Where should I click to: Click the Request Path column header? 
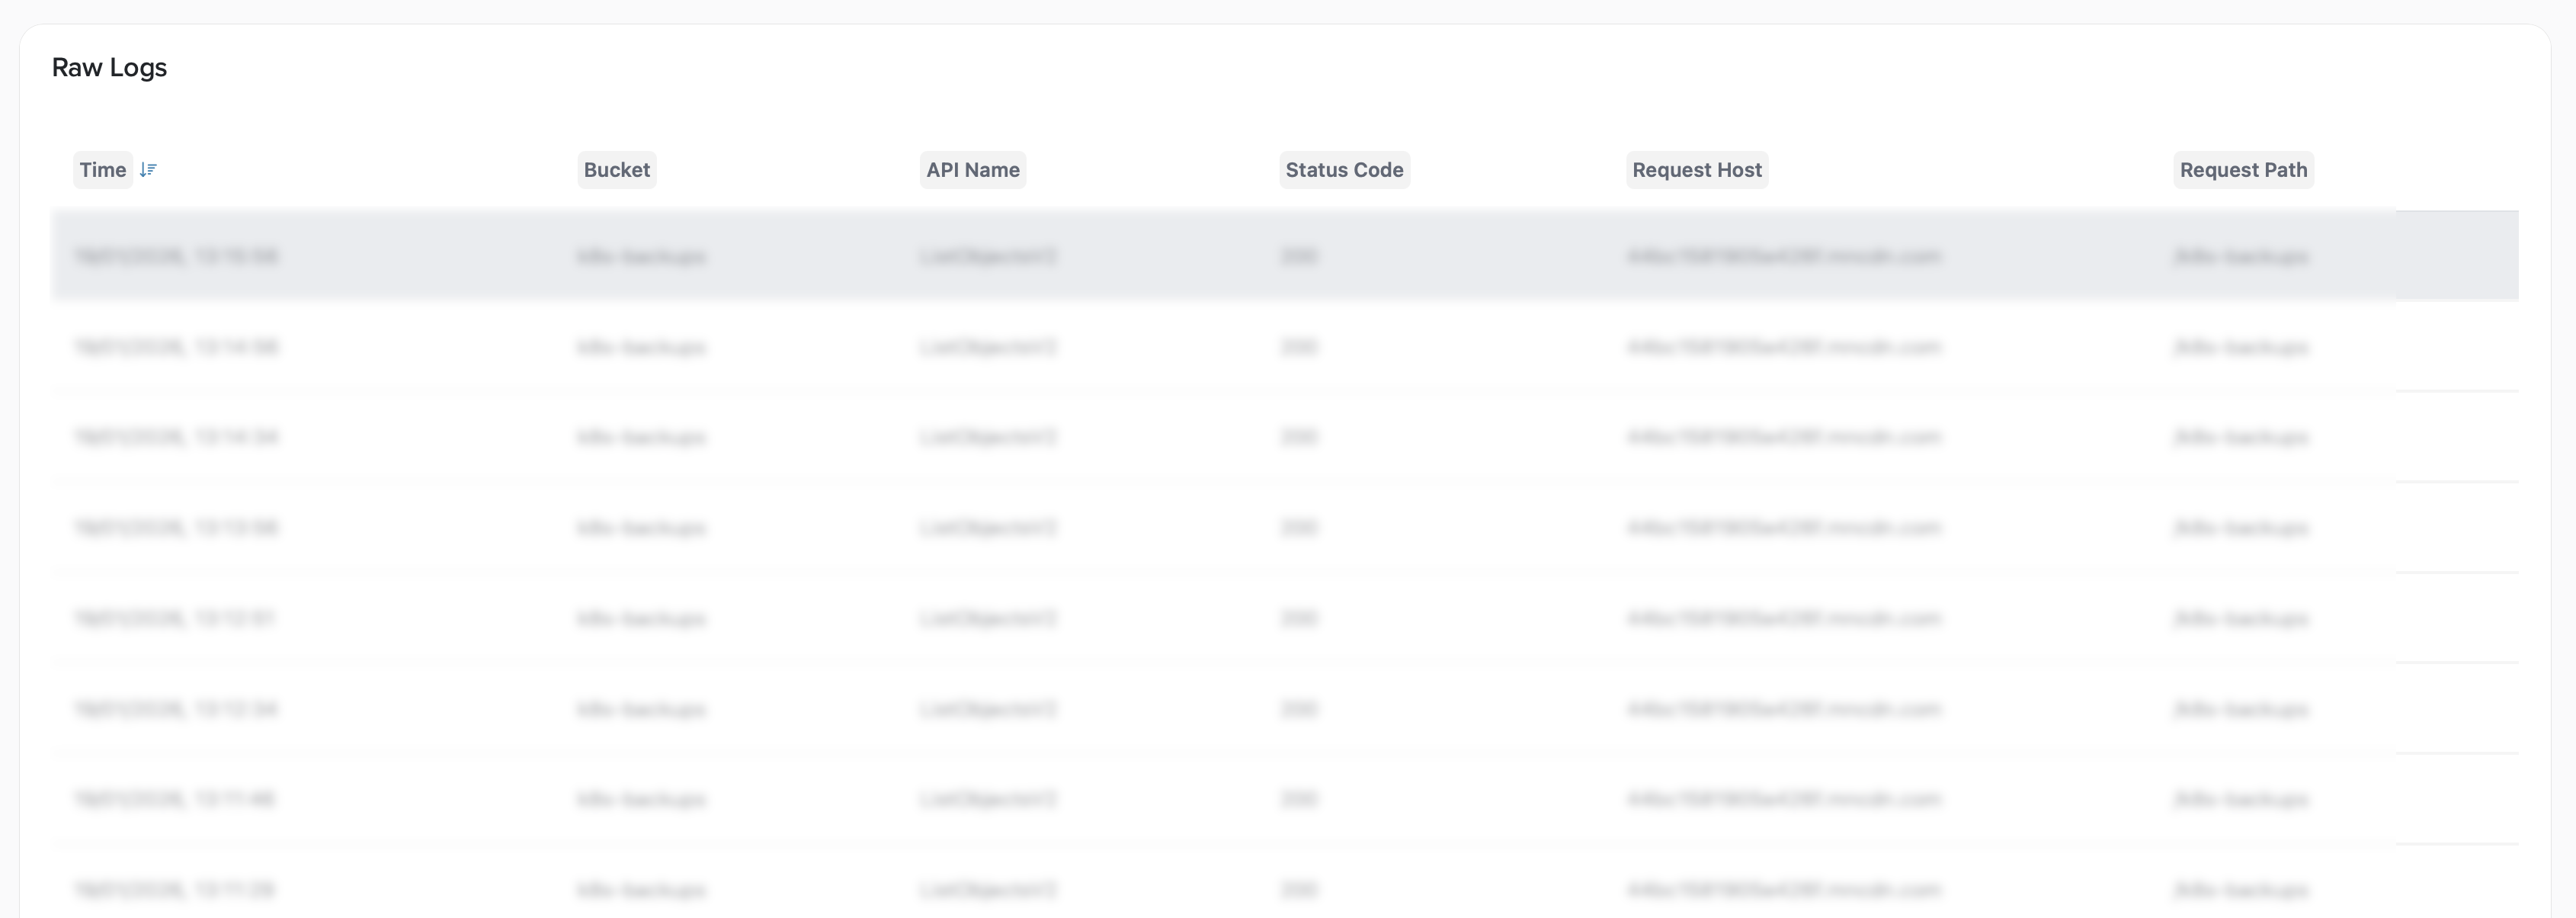(x=2243, y=170)
